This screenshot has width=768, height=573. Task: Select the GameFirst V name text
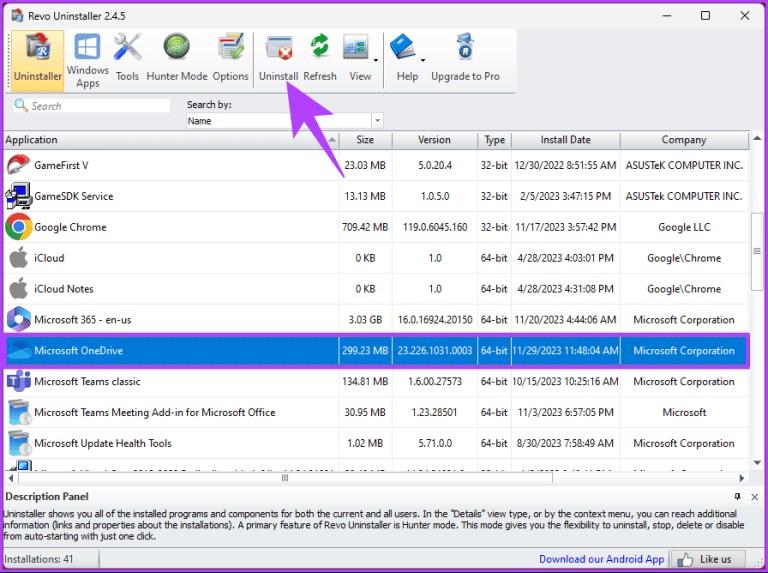pyautogui.click(x=61, y=166)
